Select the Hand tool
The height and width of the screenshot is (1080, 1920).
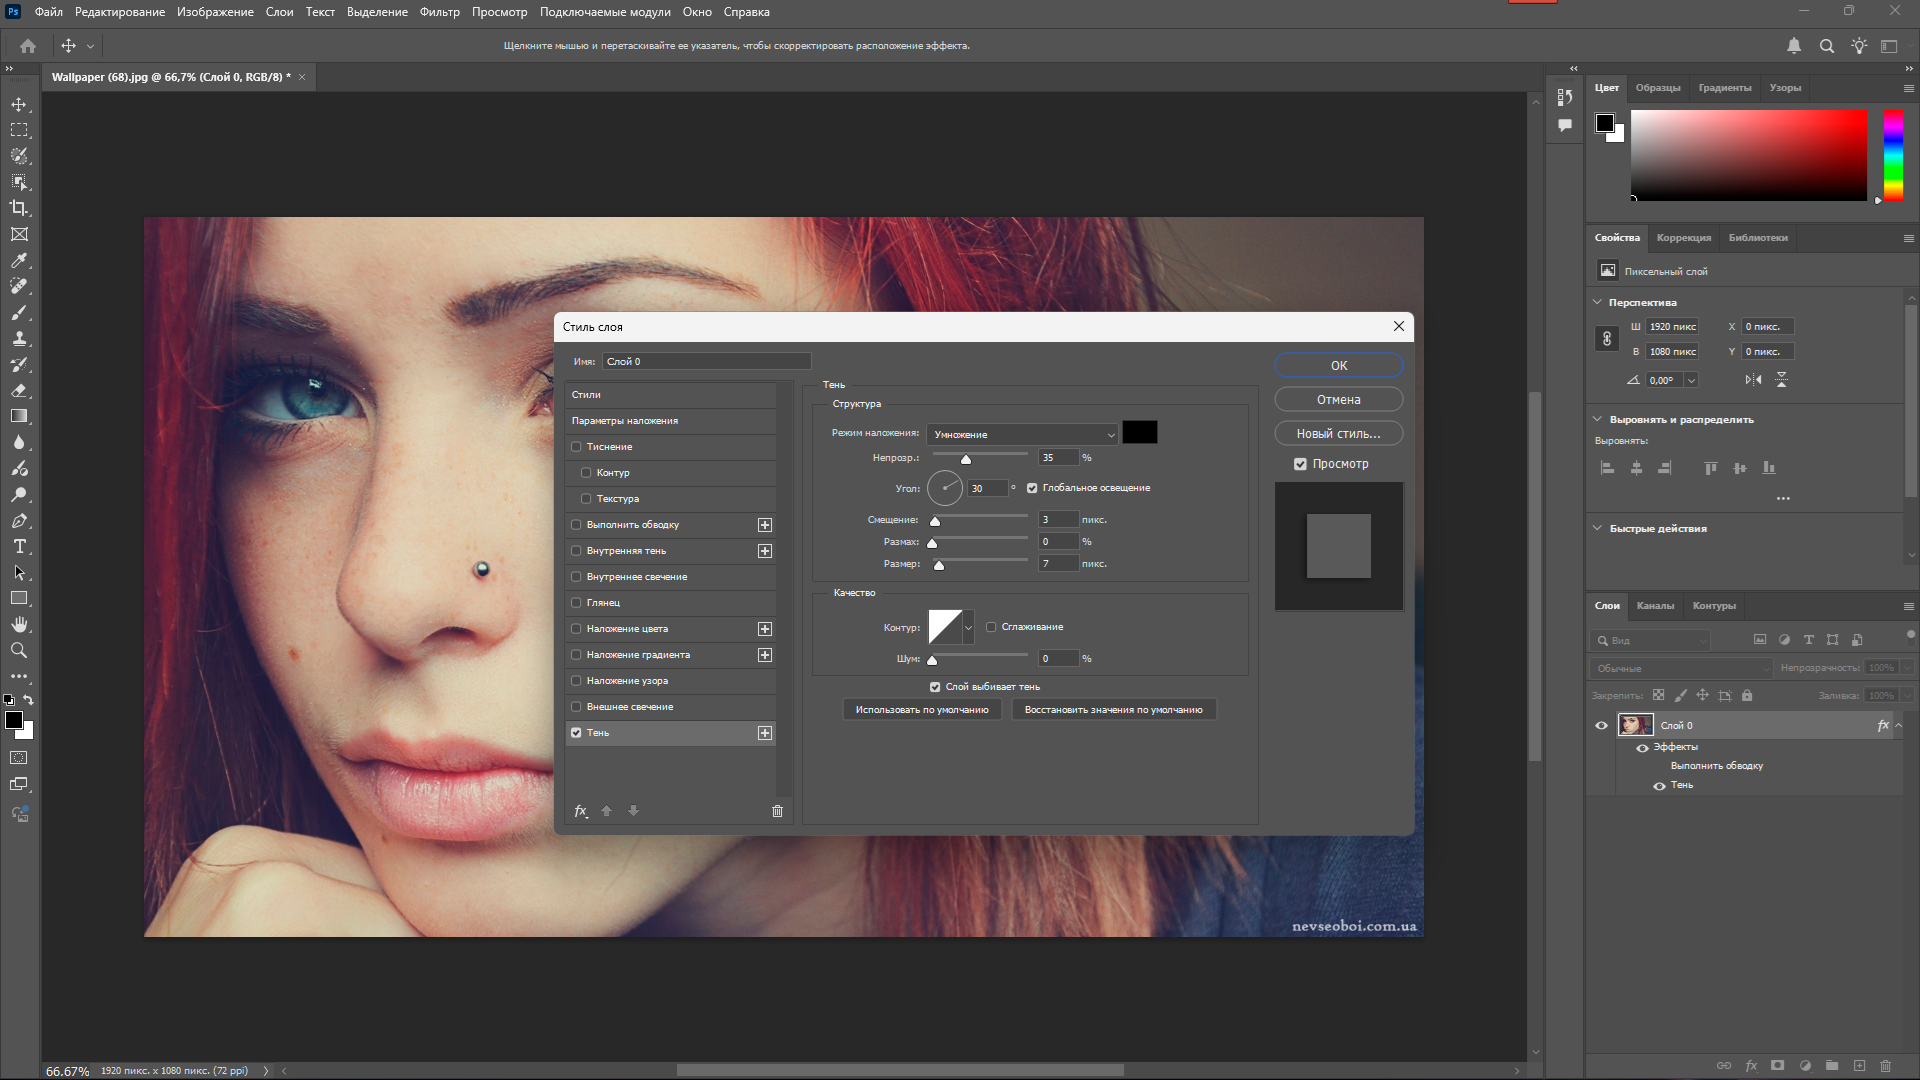pyautogui.click(x=19, y=625)
